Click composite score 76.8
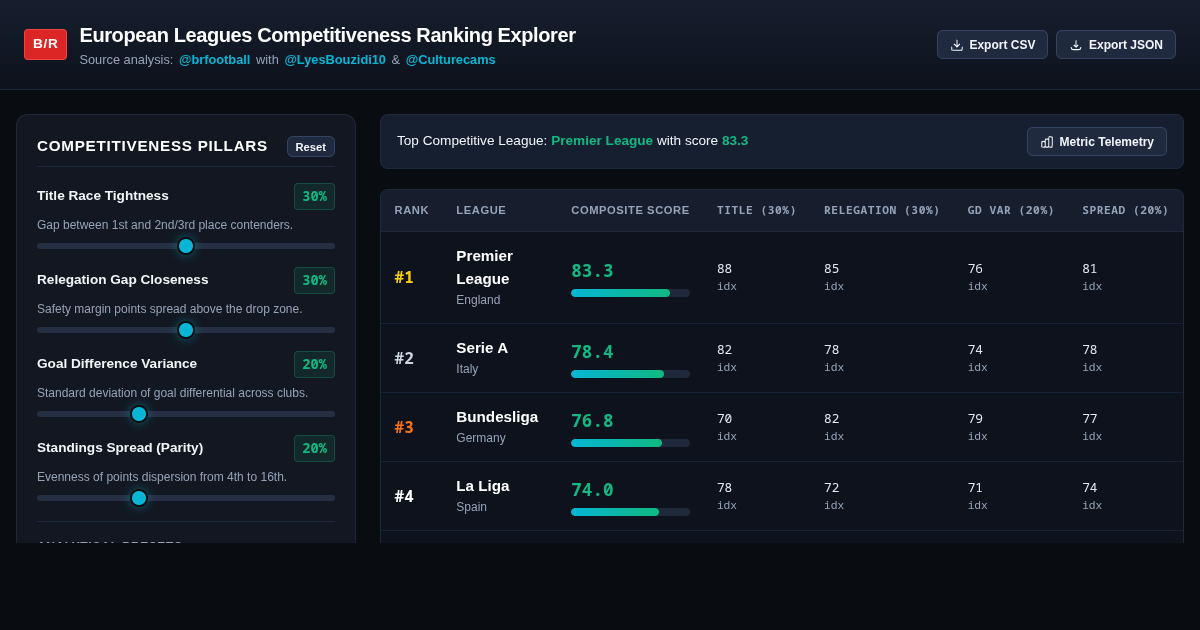The height and width of the screenshot is (630, 1200). tap(592, 421)
